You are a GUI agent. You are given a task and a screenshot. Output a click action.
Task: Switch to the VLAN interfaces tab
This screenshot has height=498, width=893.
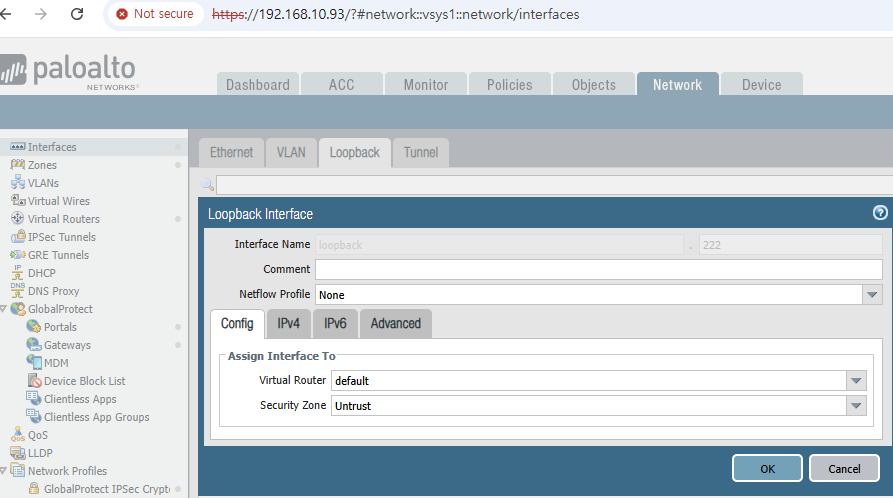click(x=291, y=153)
